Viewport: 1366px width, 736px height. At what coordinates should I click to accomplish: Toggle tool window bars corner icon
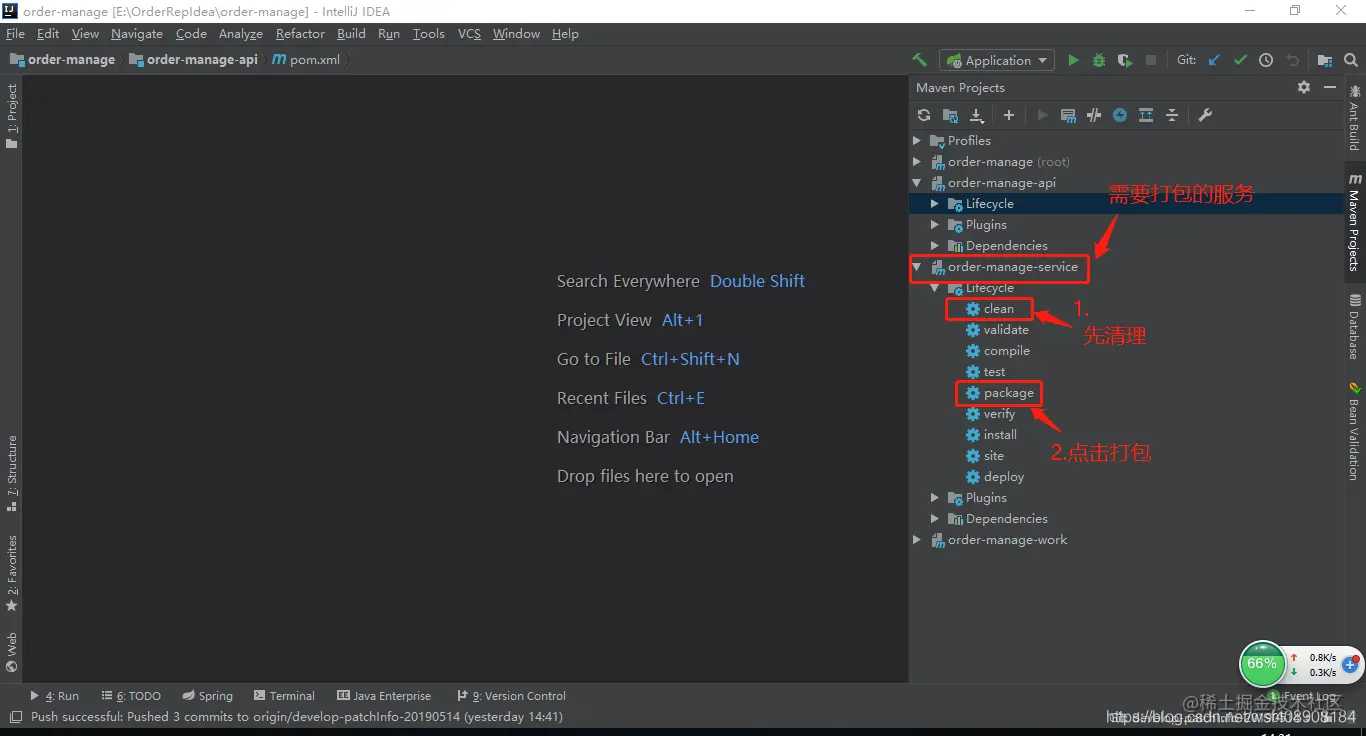coord(14,717)
